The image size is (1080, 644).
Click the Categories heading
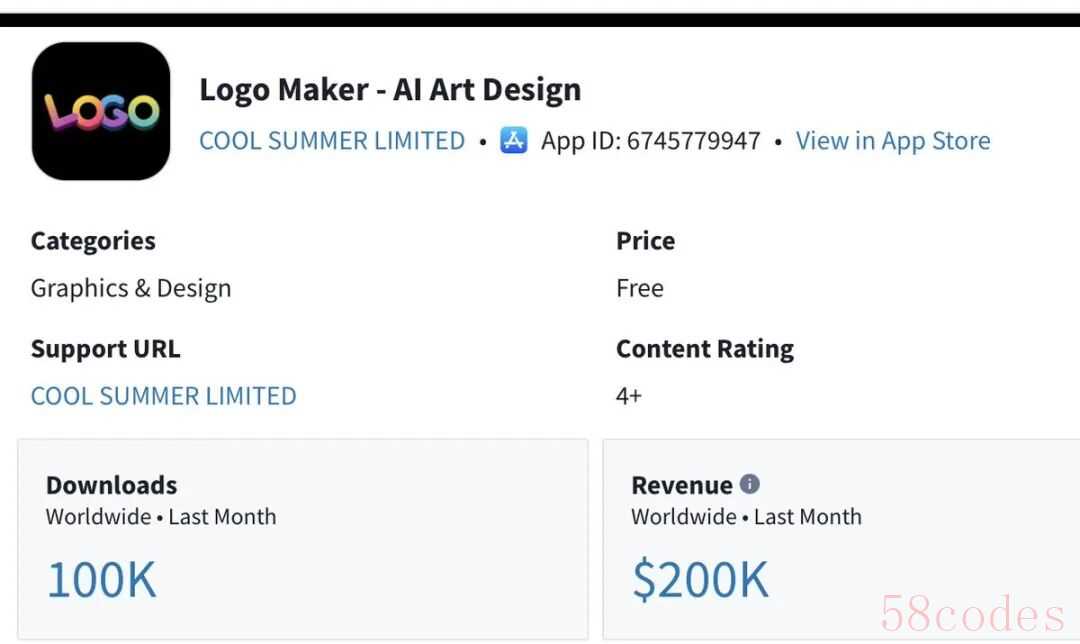(93, 241)
